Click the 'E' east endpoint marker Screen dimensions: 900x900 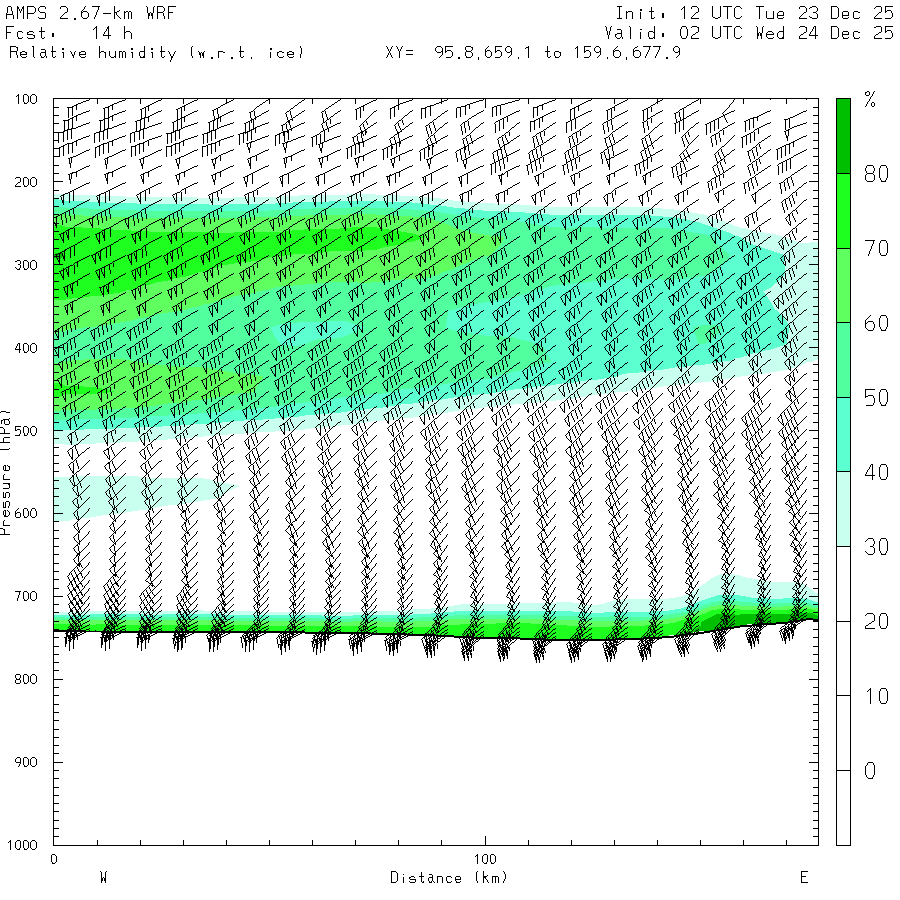click(x=803, y=878)
